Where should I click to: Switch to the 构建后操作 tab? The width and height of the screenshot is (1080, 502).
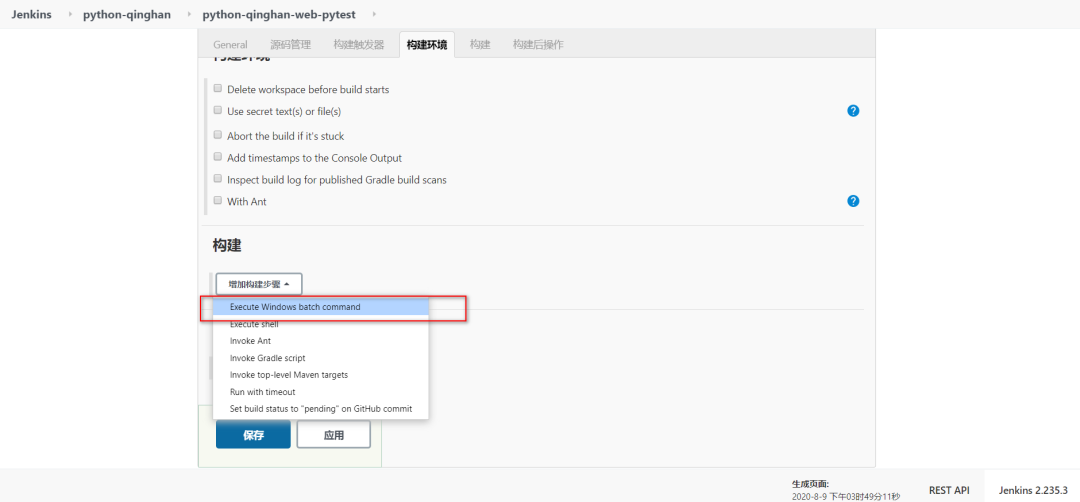click(538, 45)
